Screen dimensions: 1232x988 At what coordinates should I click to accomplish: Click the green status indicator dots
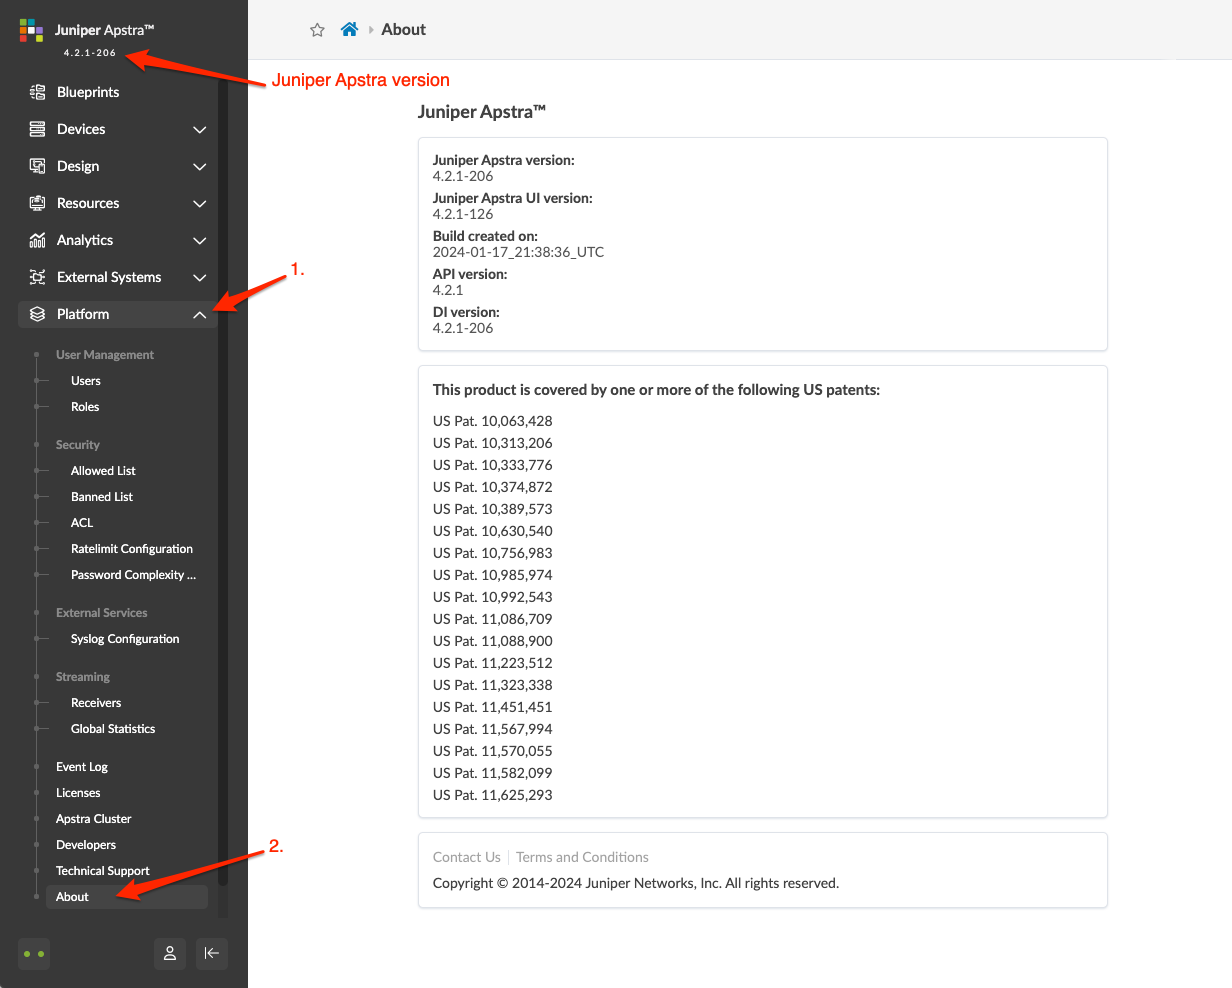click(x=34, y=954)
